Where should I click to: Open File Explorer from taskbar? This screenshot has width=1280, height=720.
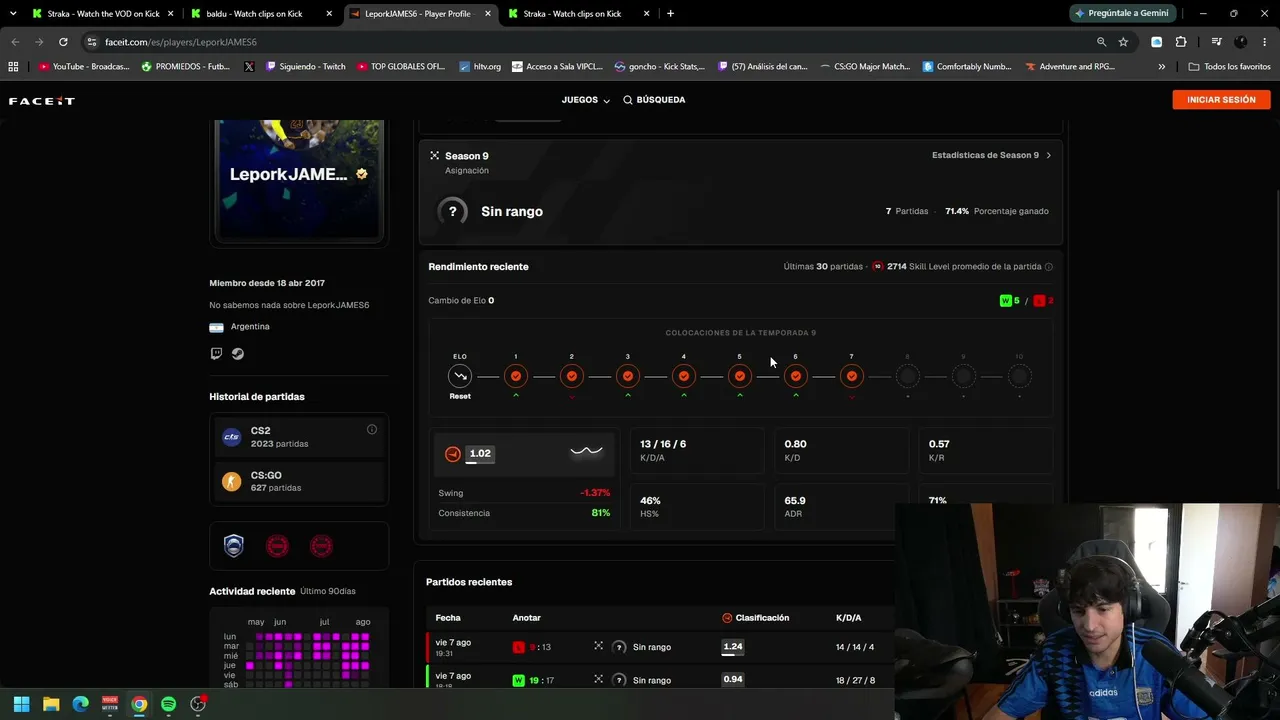pyautogui.click(x=51, y=704)
